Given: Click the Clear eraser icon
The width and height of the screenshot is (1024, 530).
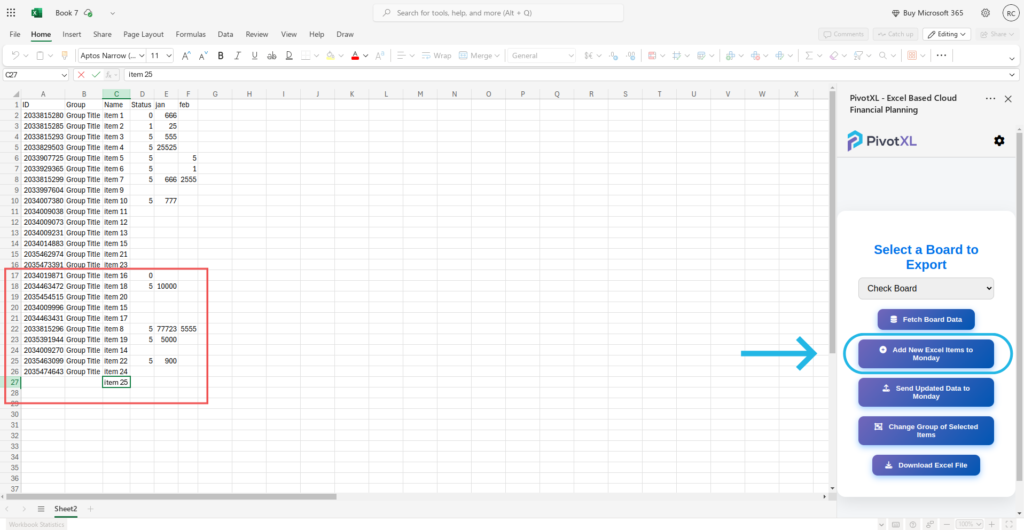Looking at the screenshot, I should (833, 55).
